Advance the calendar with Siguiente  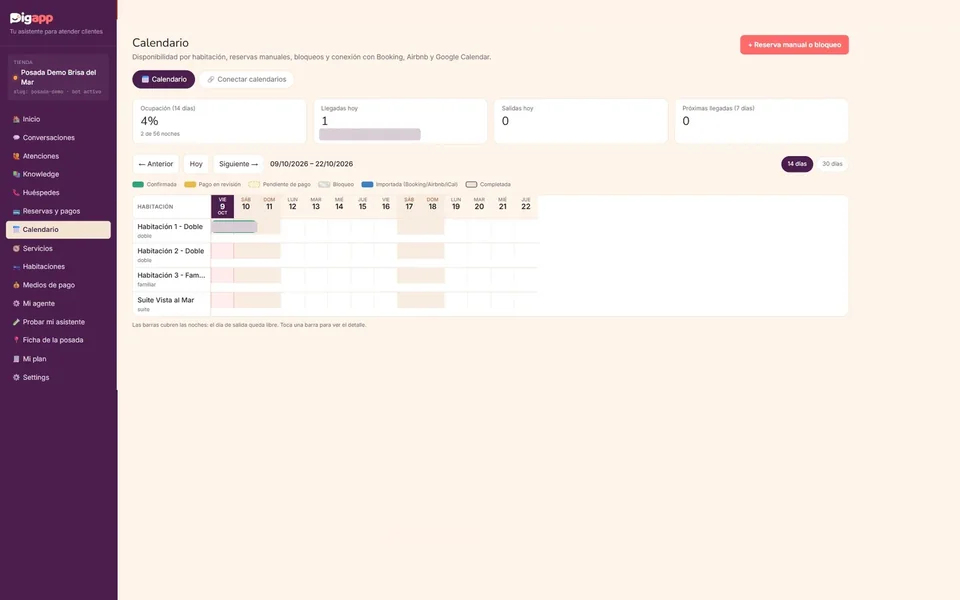click(x=238, y=164)
